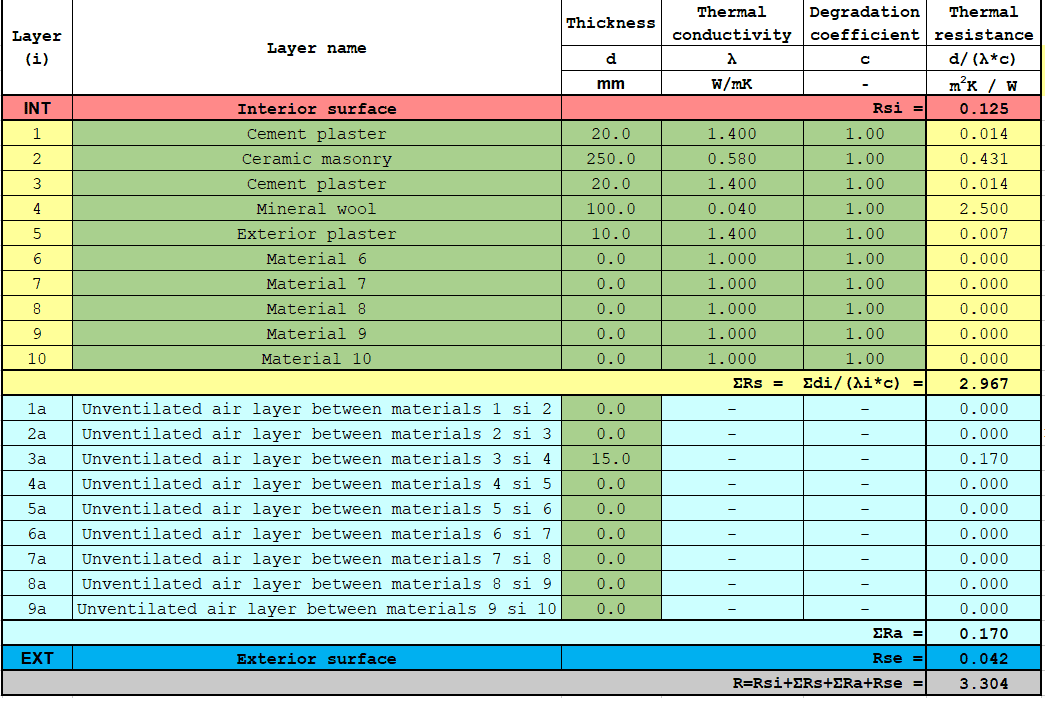Screen dimensions: 1045x706
Task: Select Mineral wool thermal conductivity 0.040 cell
Action: pos(732,209)
